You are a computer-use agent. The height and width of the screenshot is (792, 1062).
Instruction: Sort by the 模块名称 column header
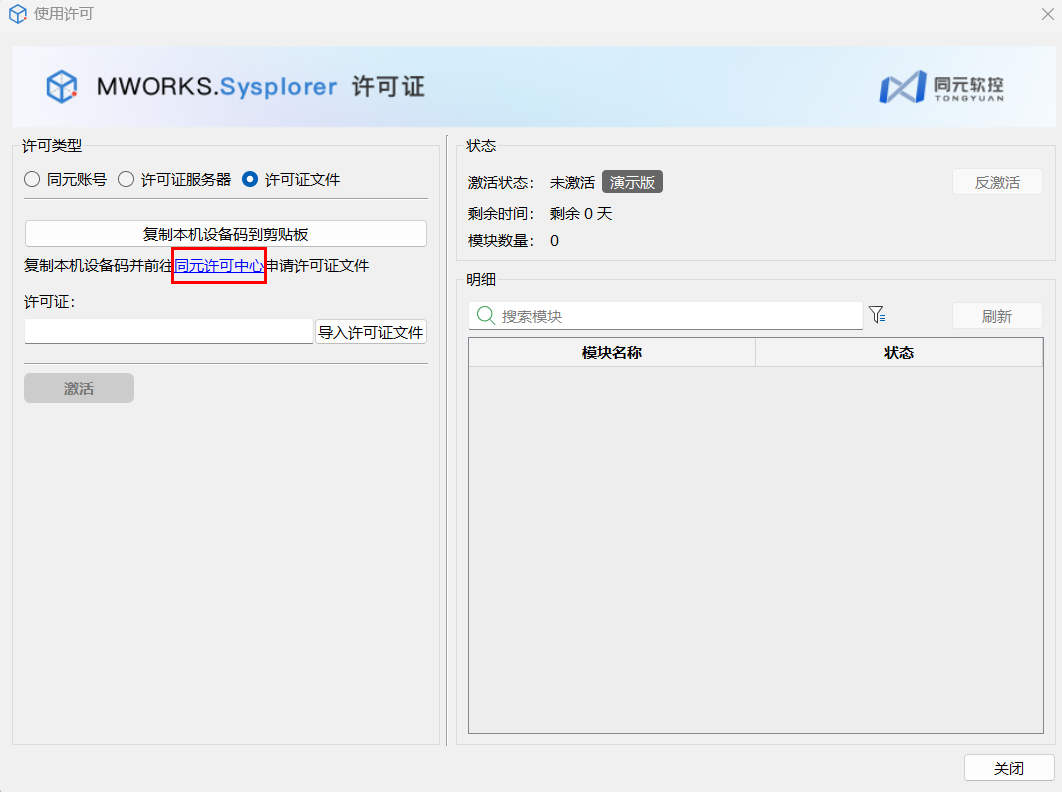pyautogui.click(x=611, y=353)
